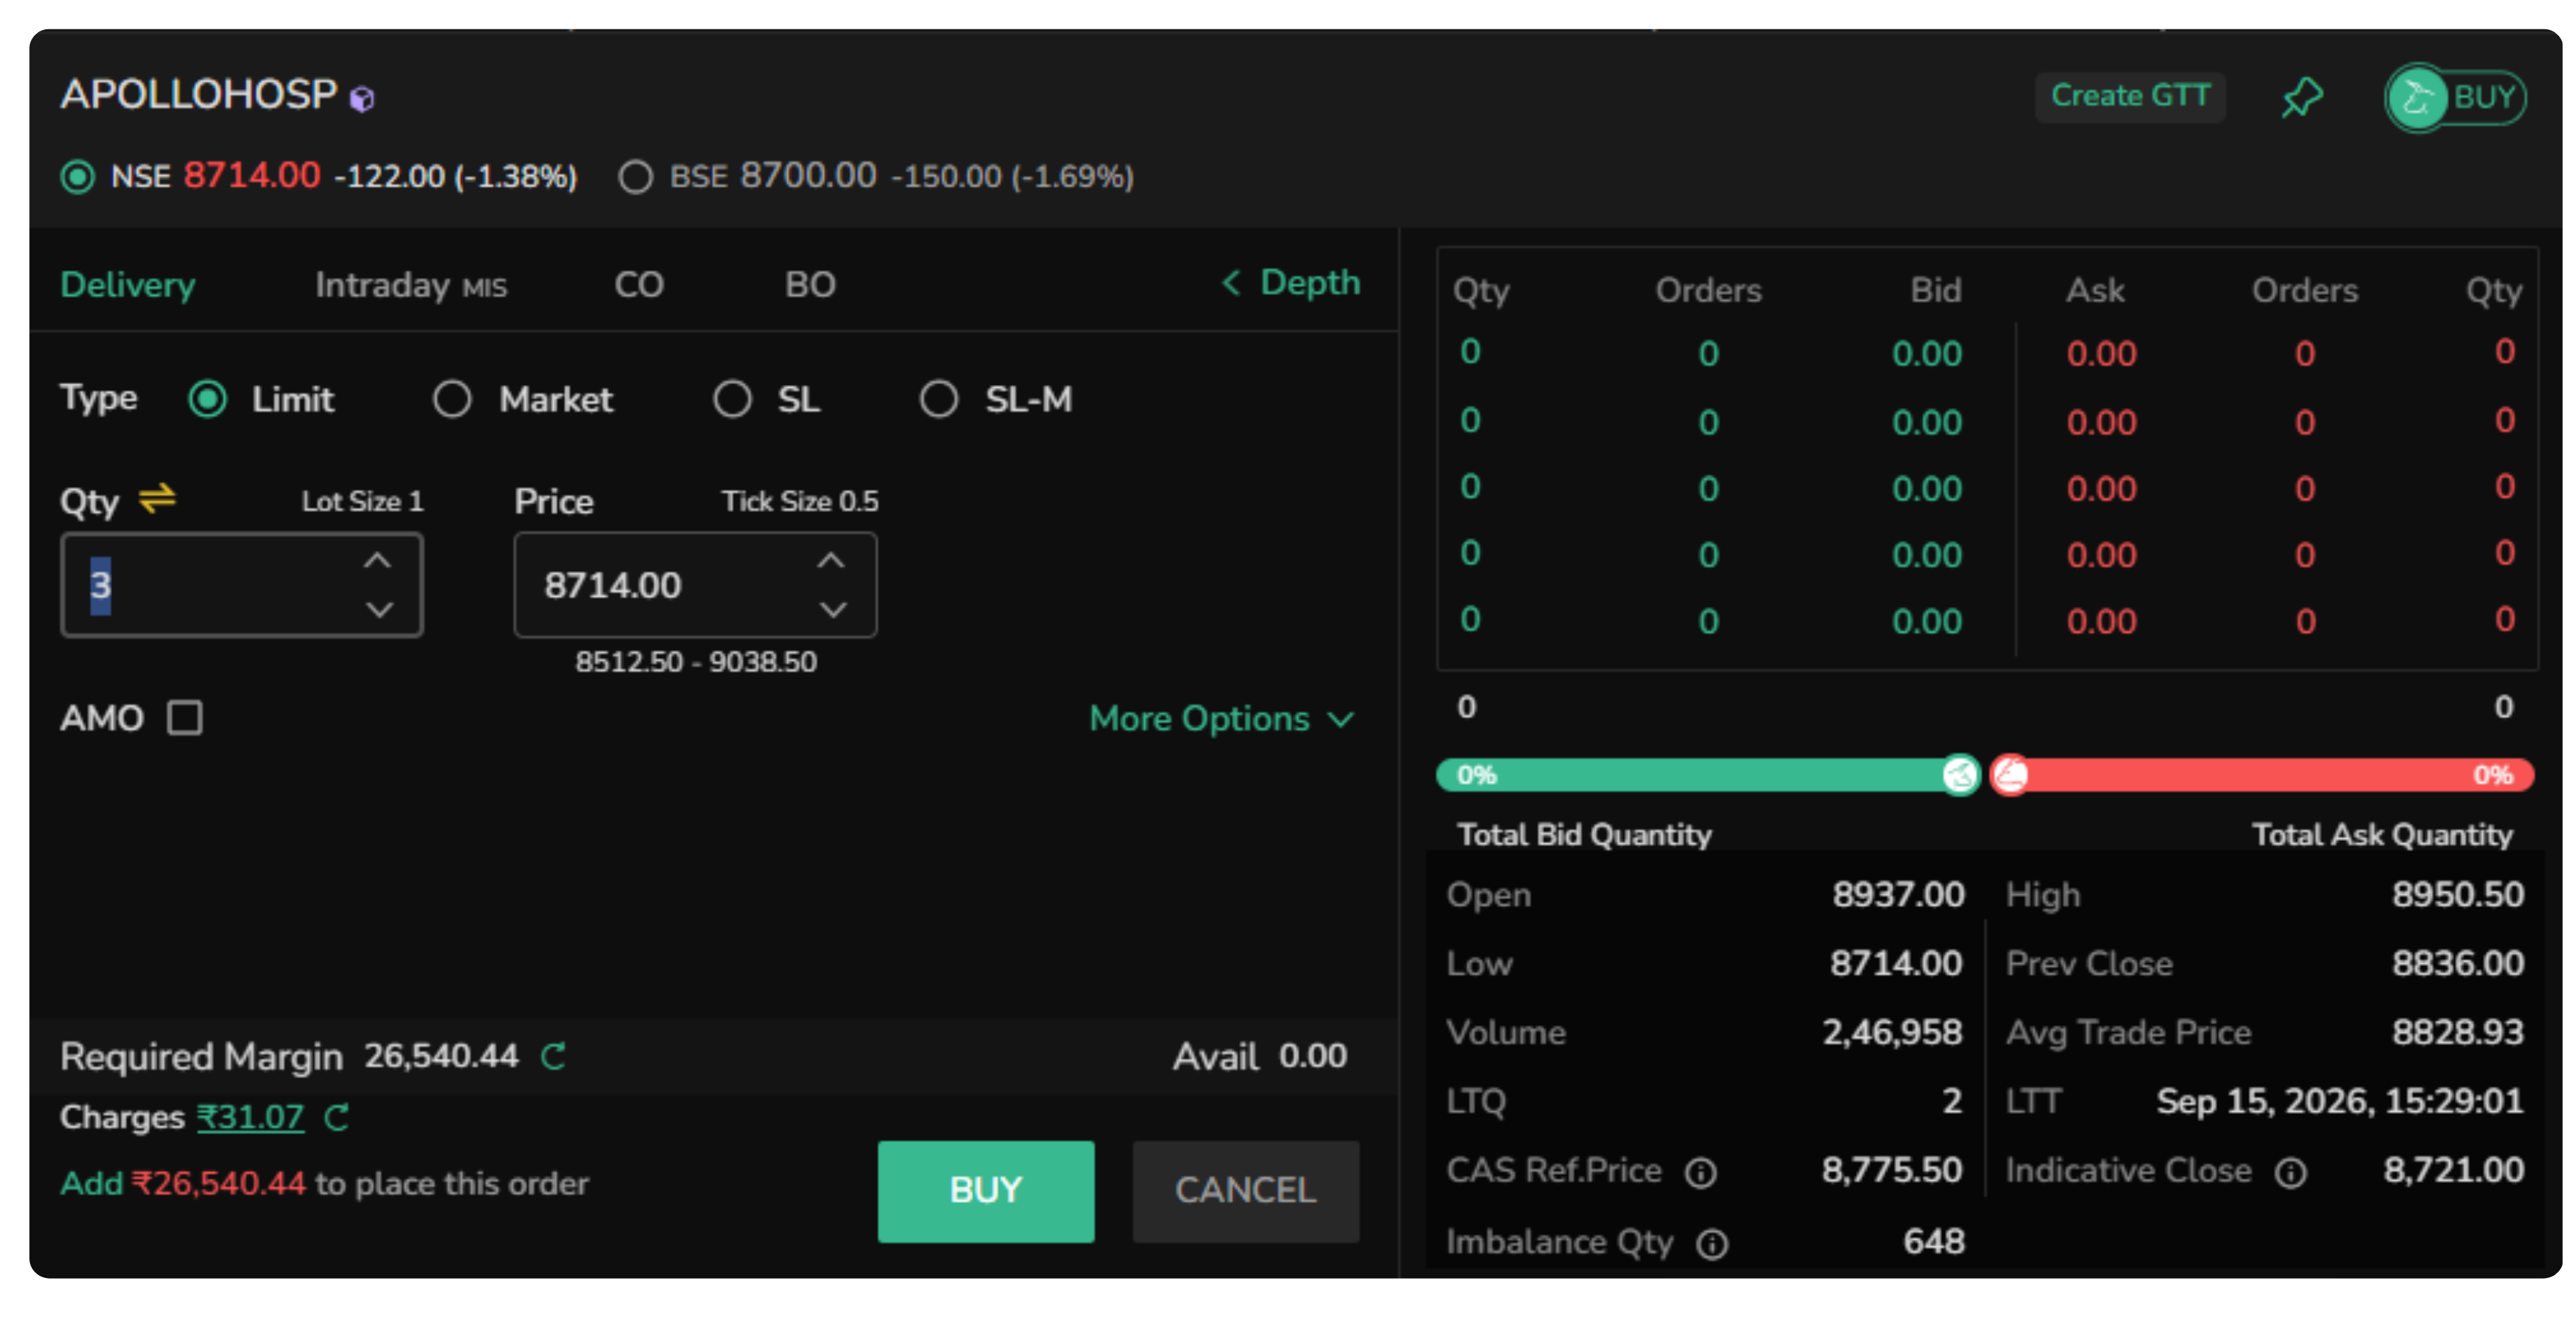Show Indicative Close info tooltip icon
The height and width of the screenshot is (1319, 2576).
(x=2290, y=1172)
